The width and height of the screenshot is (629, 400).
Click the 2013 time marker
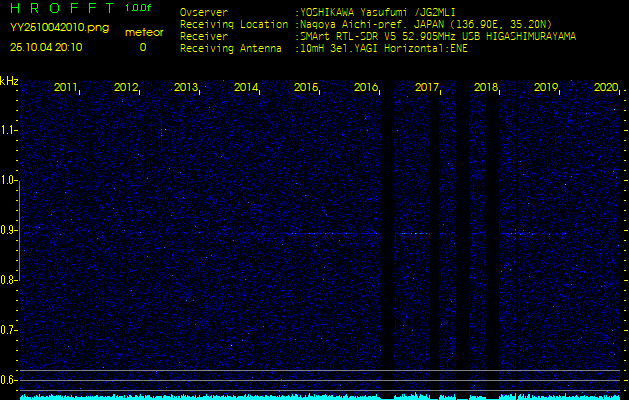[185, 87]
